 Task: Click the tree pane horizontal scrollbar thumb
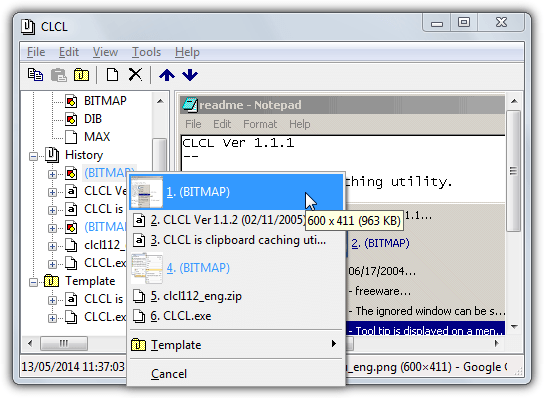[x=64, y=344]
